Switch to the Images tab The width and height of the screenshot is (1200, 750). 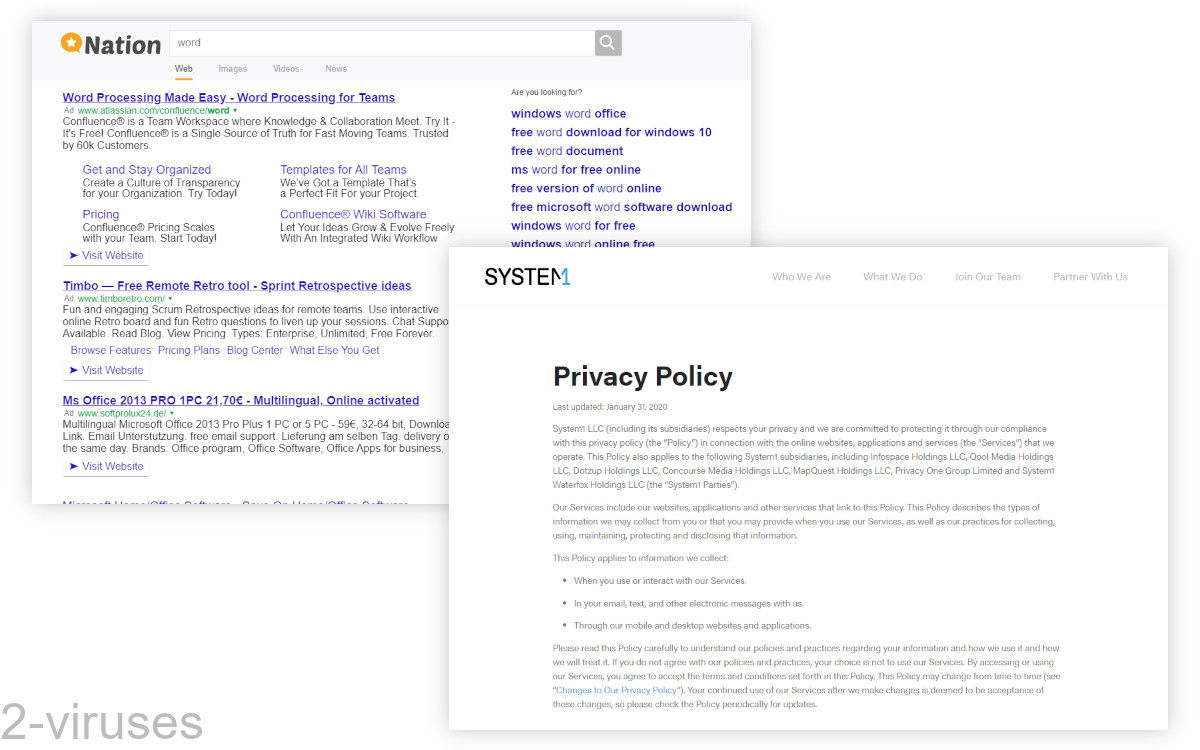(x=232, y=68)
